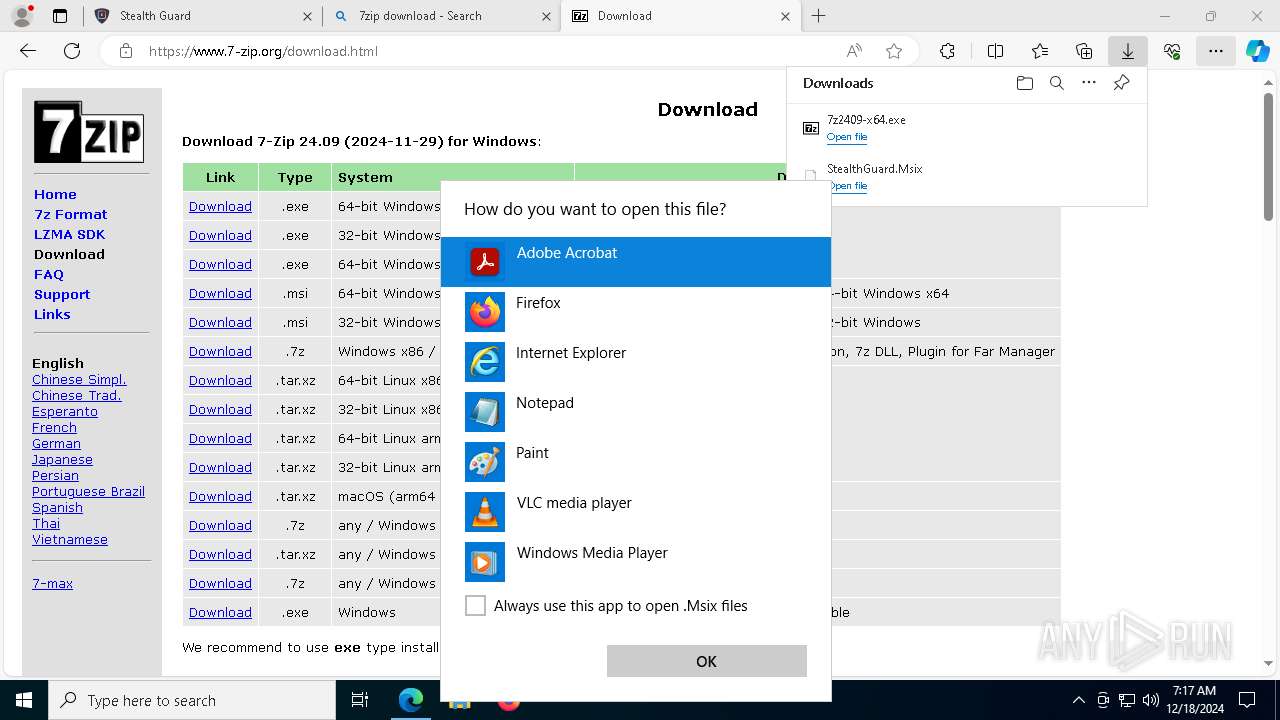Screen dimensions: 1280x720
Task: Click the 7-Zip logo
Action: click(x=89, y=132)
